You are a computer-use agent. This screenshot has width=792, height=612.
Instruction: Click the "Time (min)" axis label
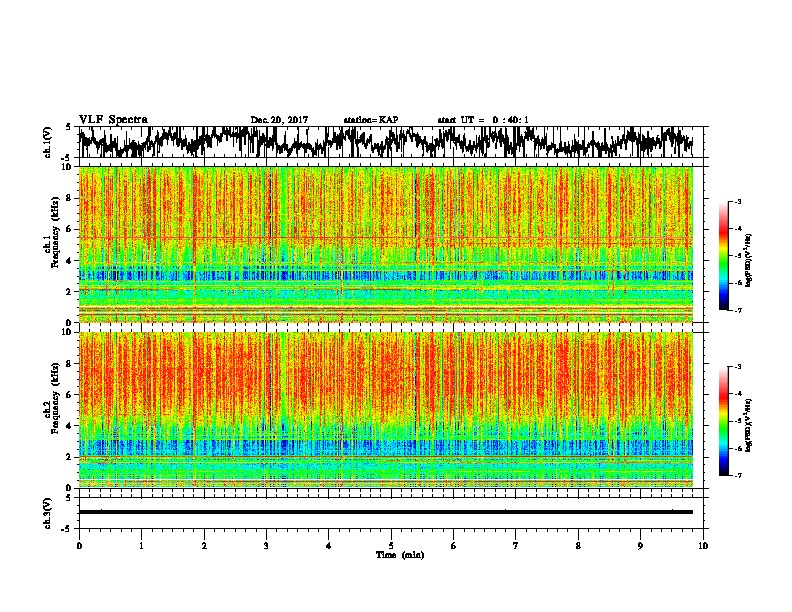coord(400,555)
